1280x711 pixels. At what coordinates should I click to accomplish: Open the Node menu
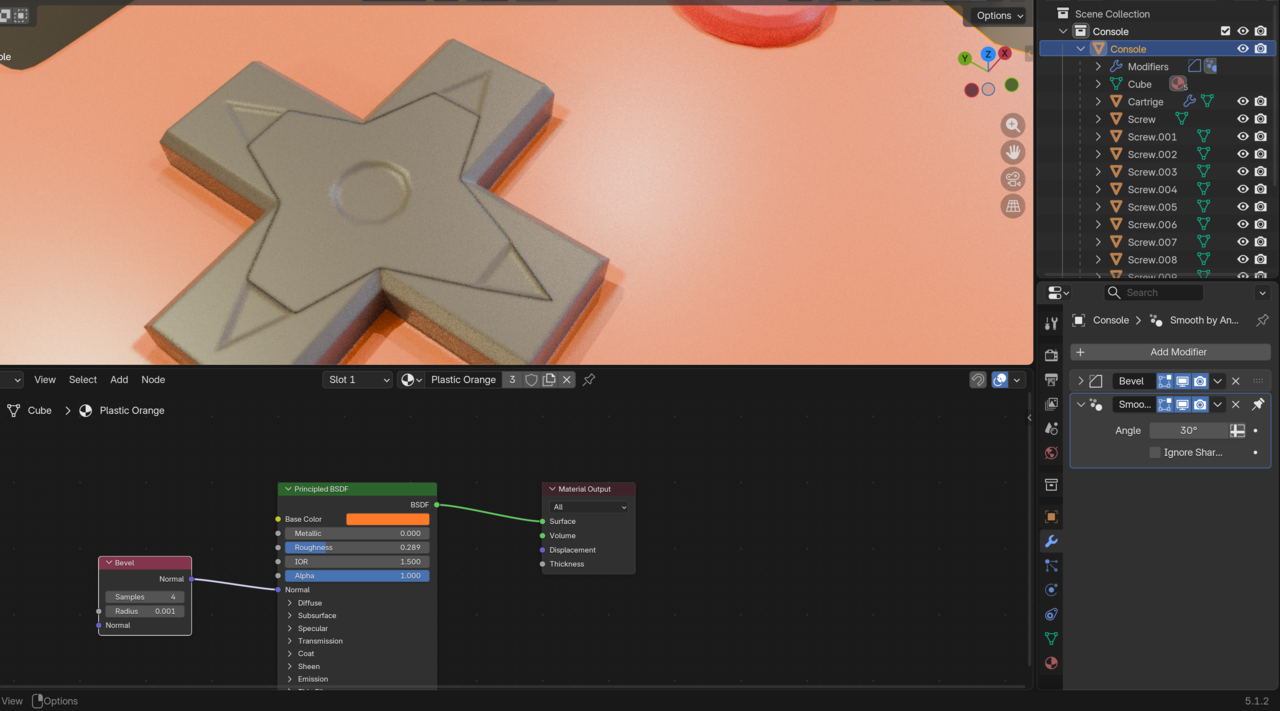coord(153,380)
